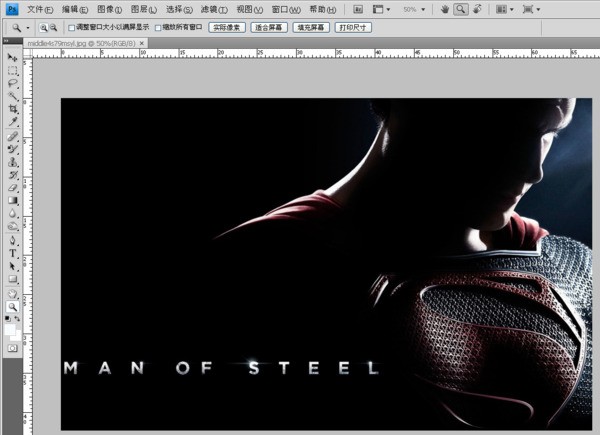Screen dimensions: 600x435
Task: Open the 图像 menu
Action: pos(109,9)
